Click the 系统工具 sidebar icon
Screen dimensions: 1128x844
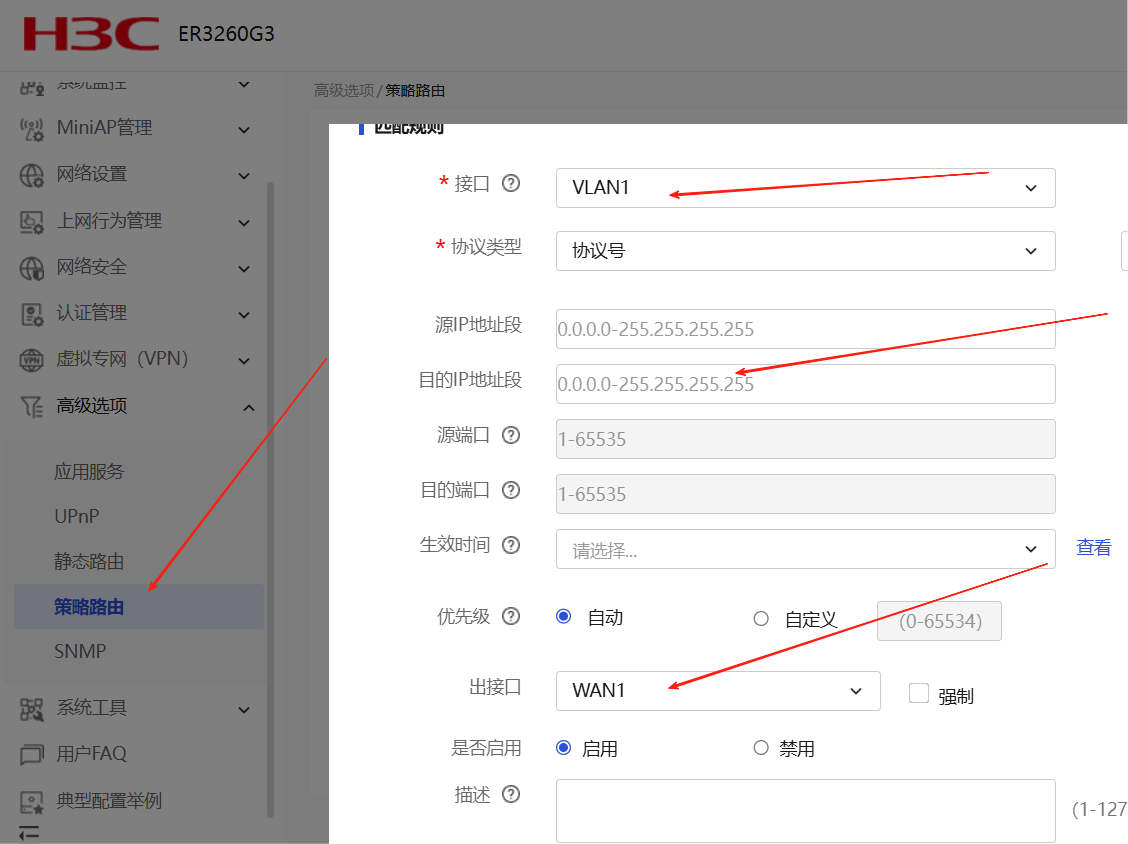32,709
